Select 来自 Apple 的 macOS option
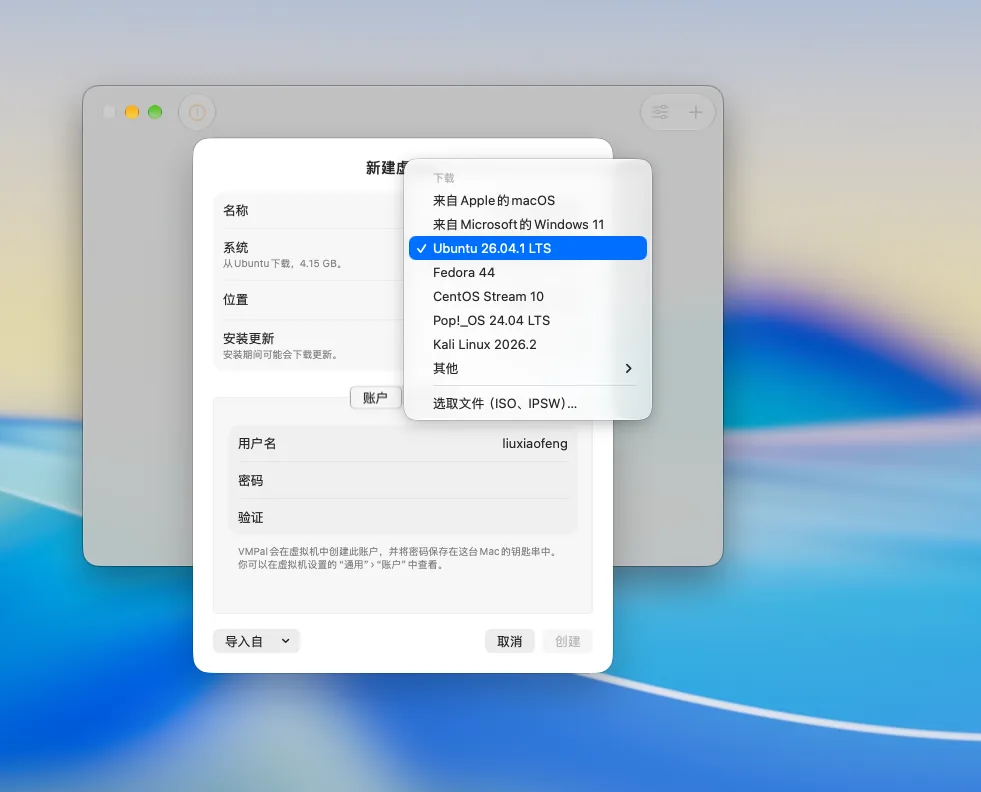 (527, 200)
